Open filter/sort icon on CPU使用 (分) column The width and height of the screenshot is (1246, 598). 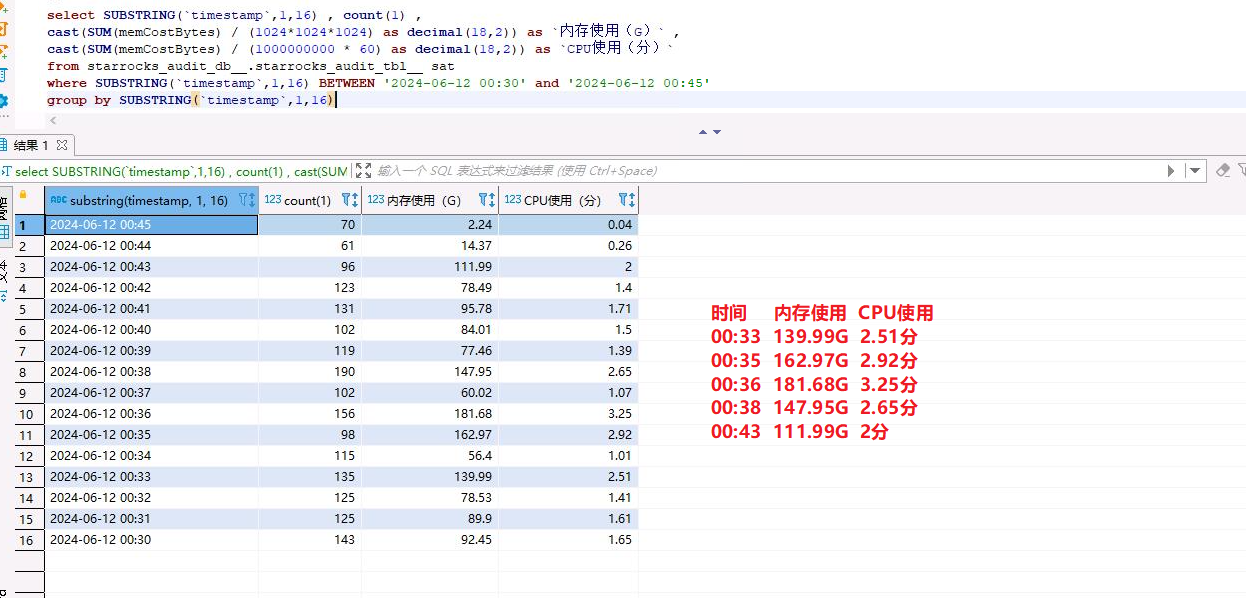pos(626,200)
